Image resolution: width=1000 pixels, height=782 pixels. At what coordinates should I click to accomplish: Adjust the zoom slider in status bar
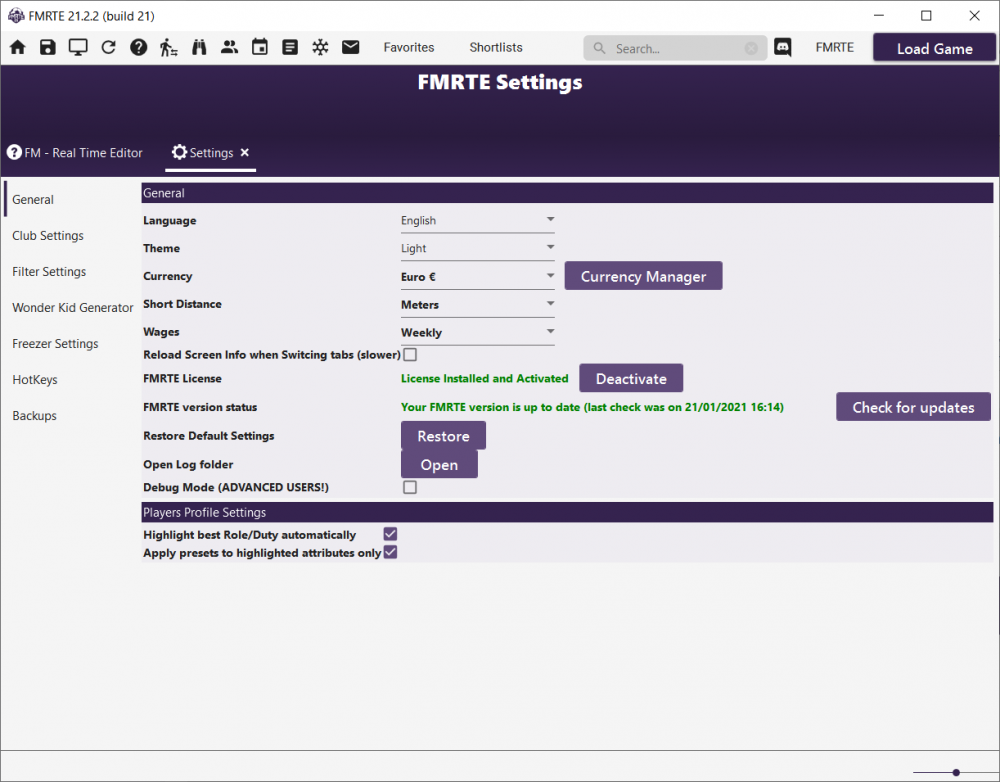pyautogui.click(x=955, y=772)
